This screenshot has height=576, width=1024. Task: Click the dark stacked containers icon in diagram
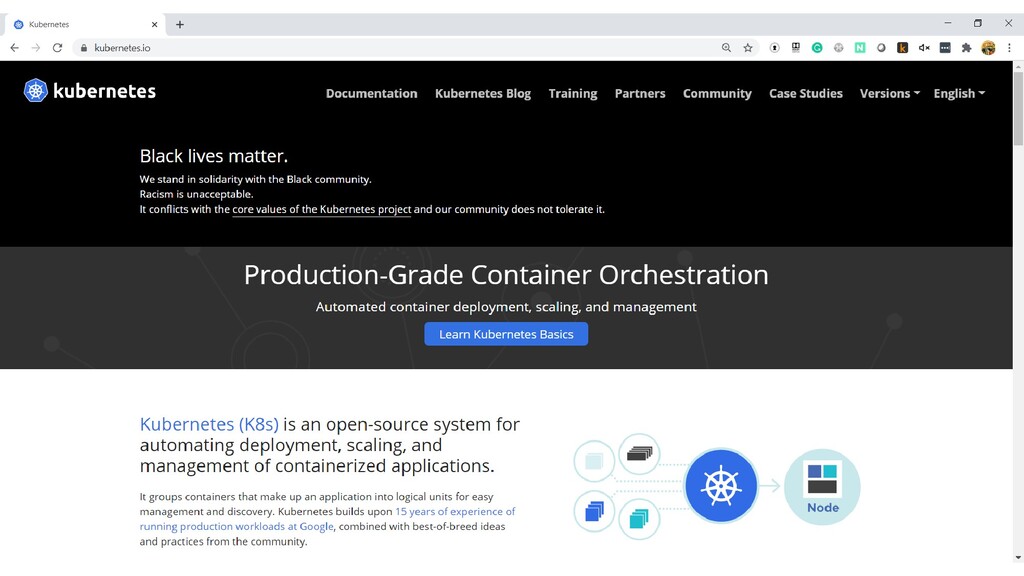click(639, 453)
